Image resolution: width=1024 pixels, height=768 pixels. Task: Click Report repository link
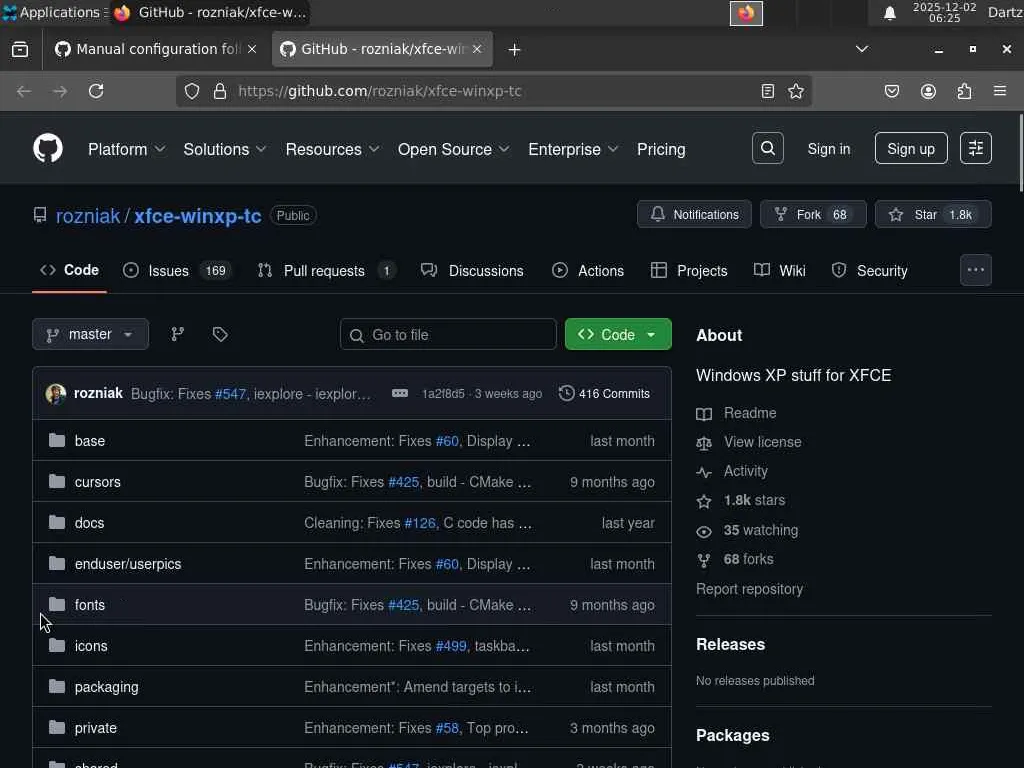(749, 588)
